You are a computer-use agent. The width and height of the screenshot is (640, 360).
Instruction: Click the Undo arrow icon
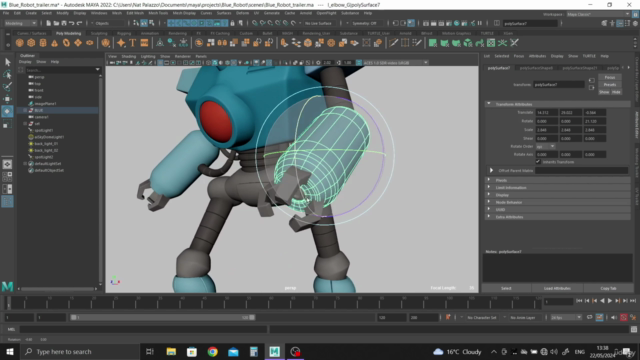(72, 23)
